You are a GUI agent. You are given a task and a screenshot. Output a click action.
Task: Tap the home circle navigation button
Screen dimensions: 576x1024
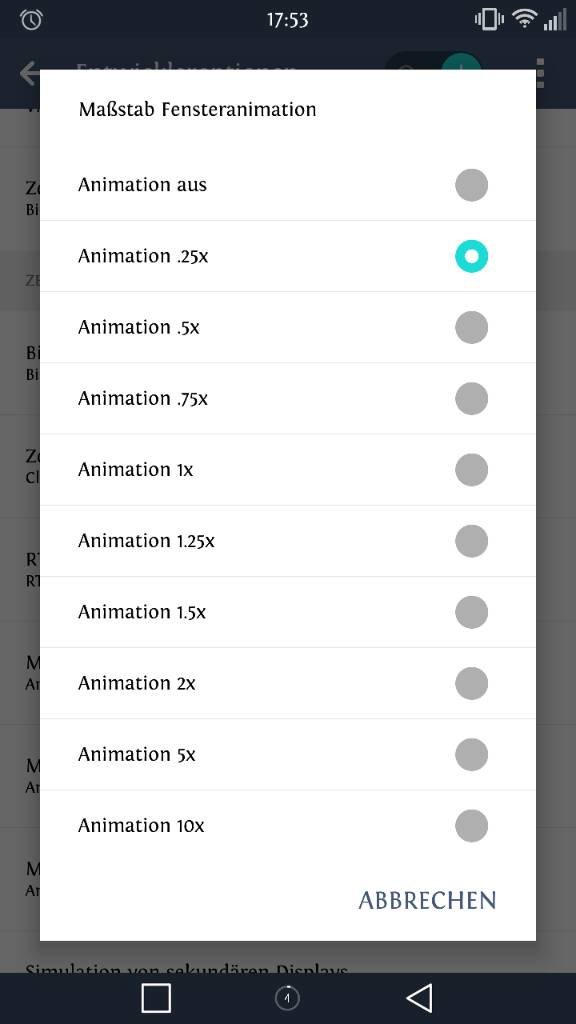(287, 998)
